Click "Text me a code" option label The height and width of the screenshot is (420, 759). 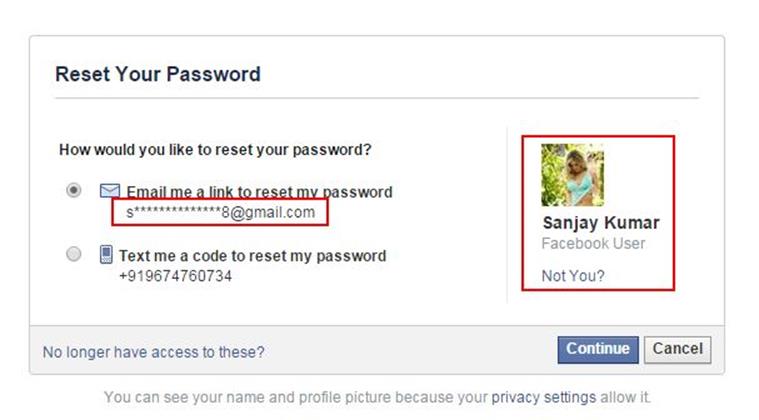point(252,255)
